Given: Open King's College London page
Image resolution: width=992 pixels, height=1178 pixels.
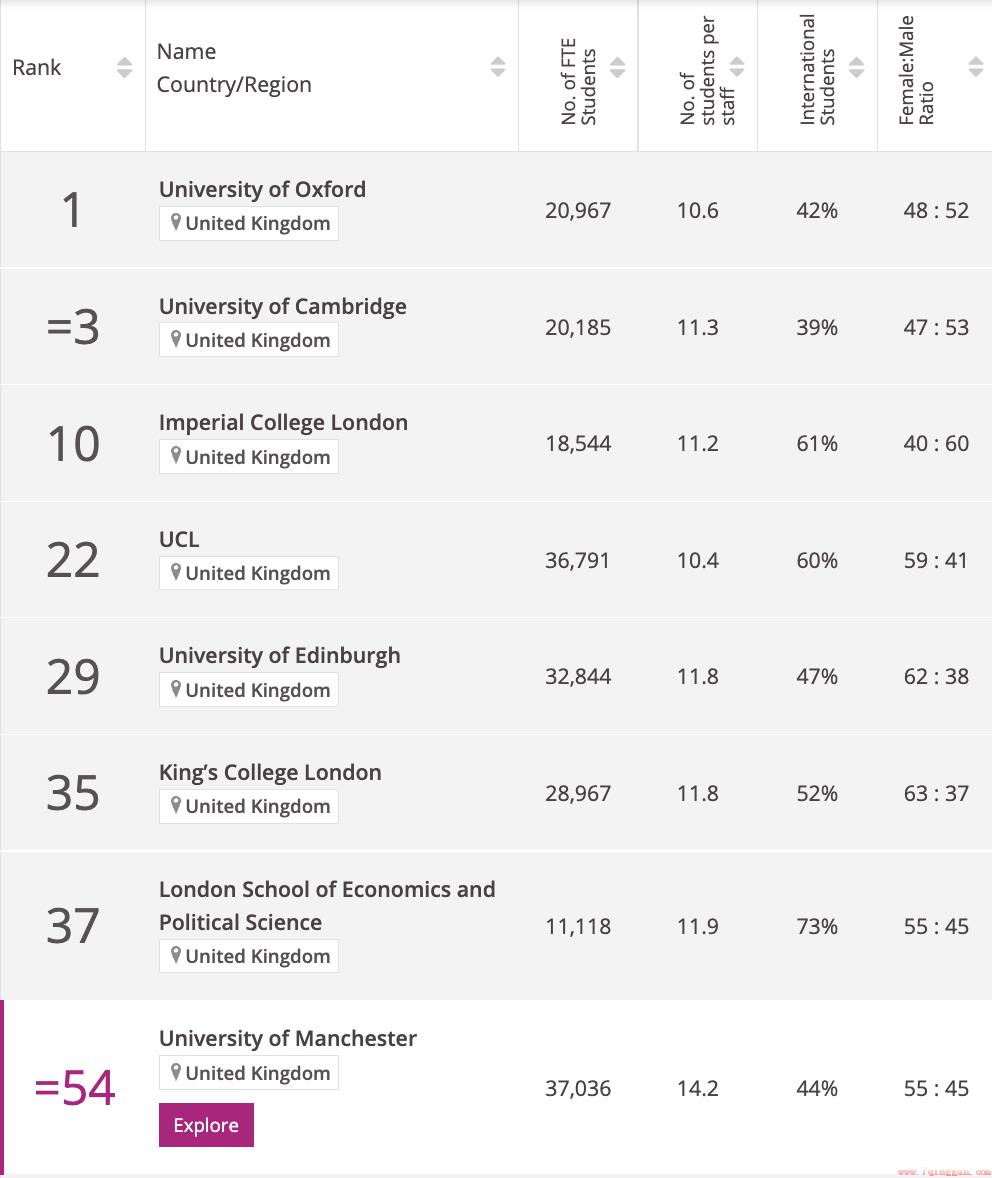Looking at the screenshot, I should click(270, 772).
